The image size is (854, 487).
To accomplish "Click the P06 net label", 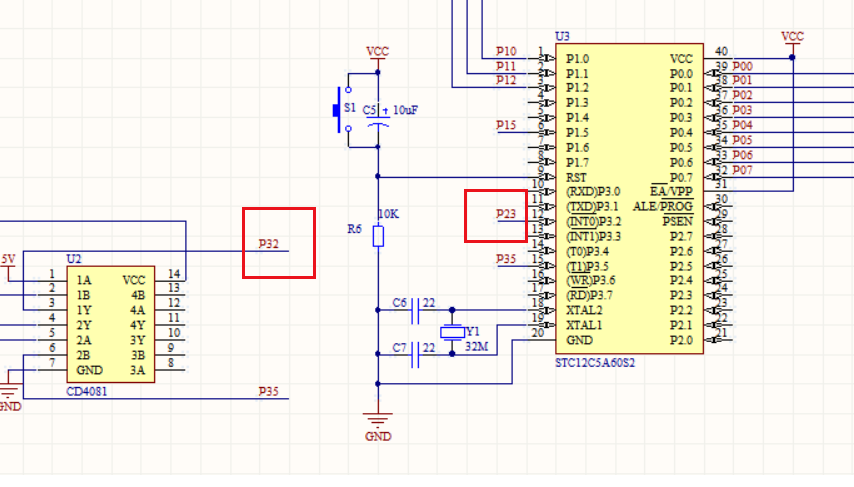I will (x=742, y=155).
